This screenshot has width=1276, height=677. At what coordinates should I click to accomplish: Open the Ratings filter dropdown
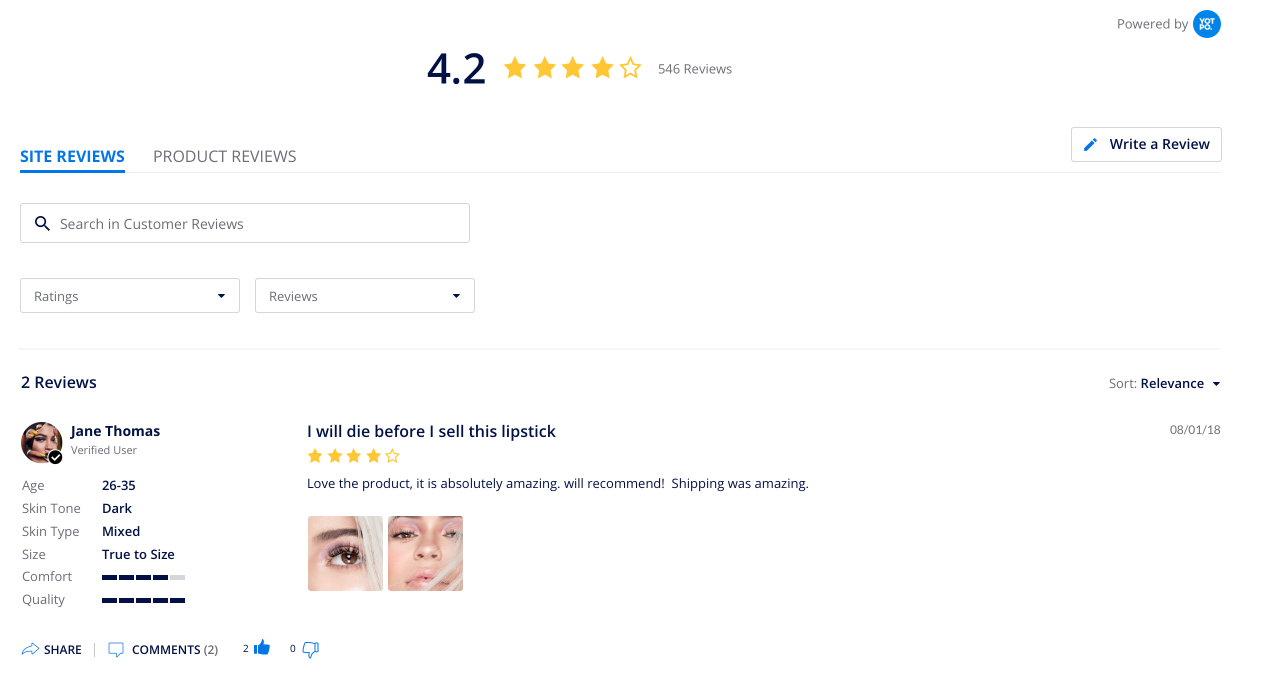click(x=130, y=296)
